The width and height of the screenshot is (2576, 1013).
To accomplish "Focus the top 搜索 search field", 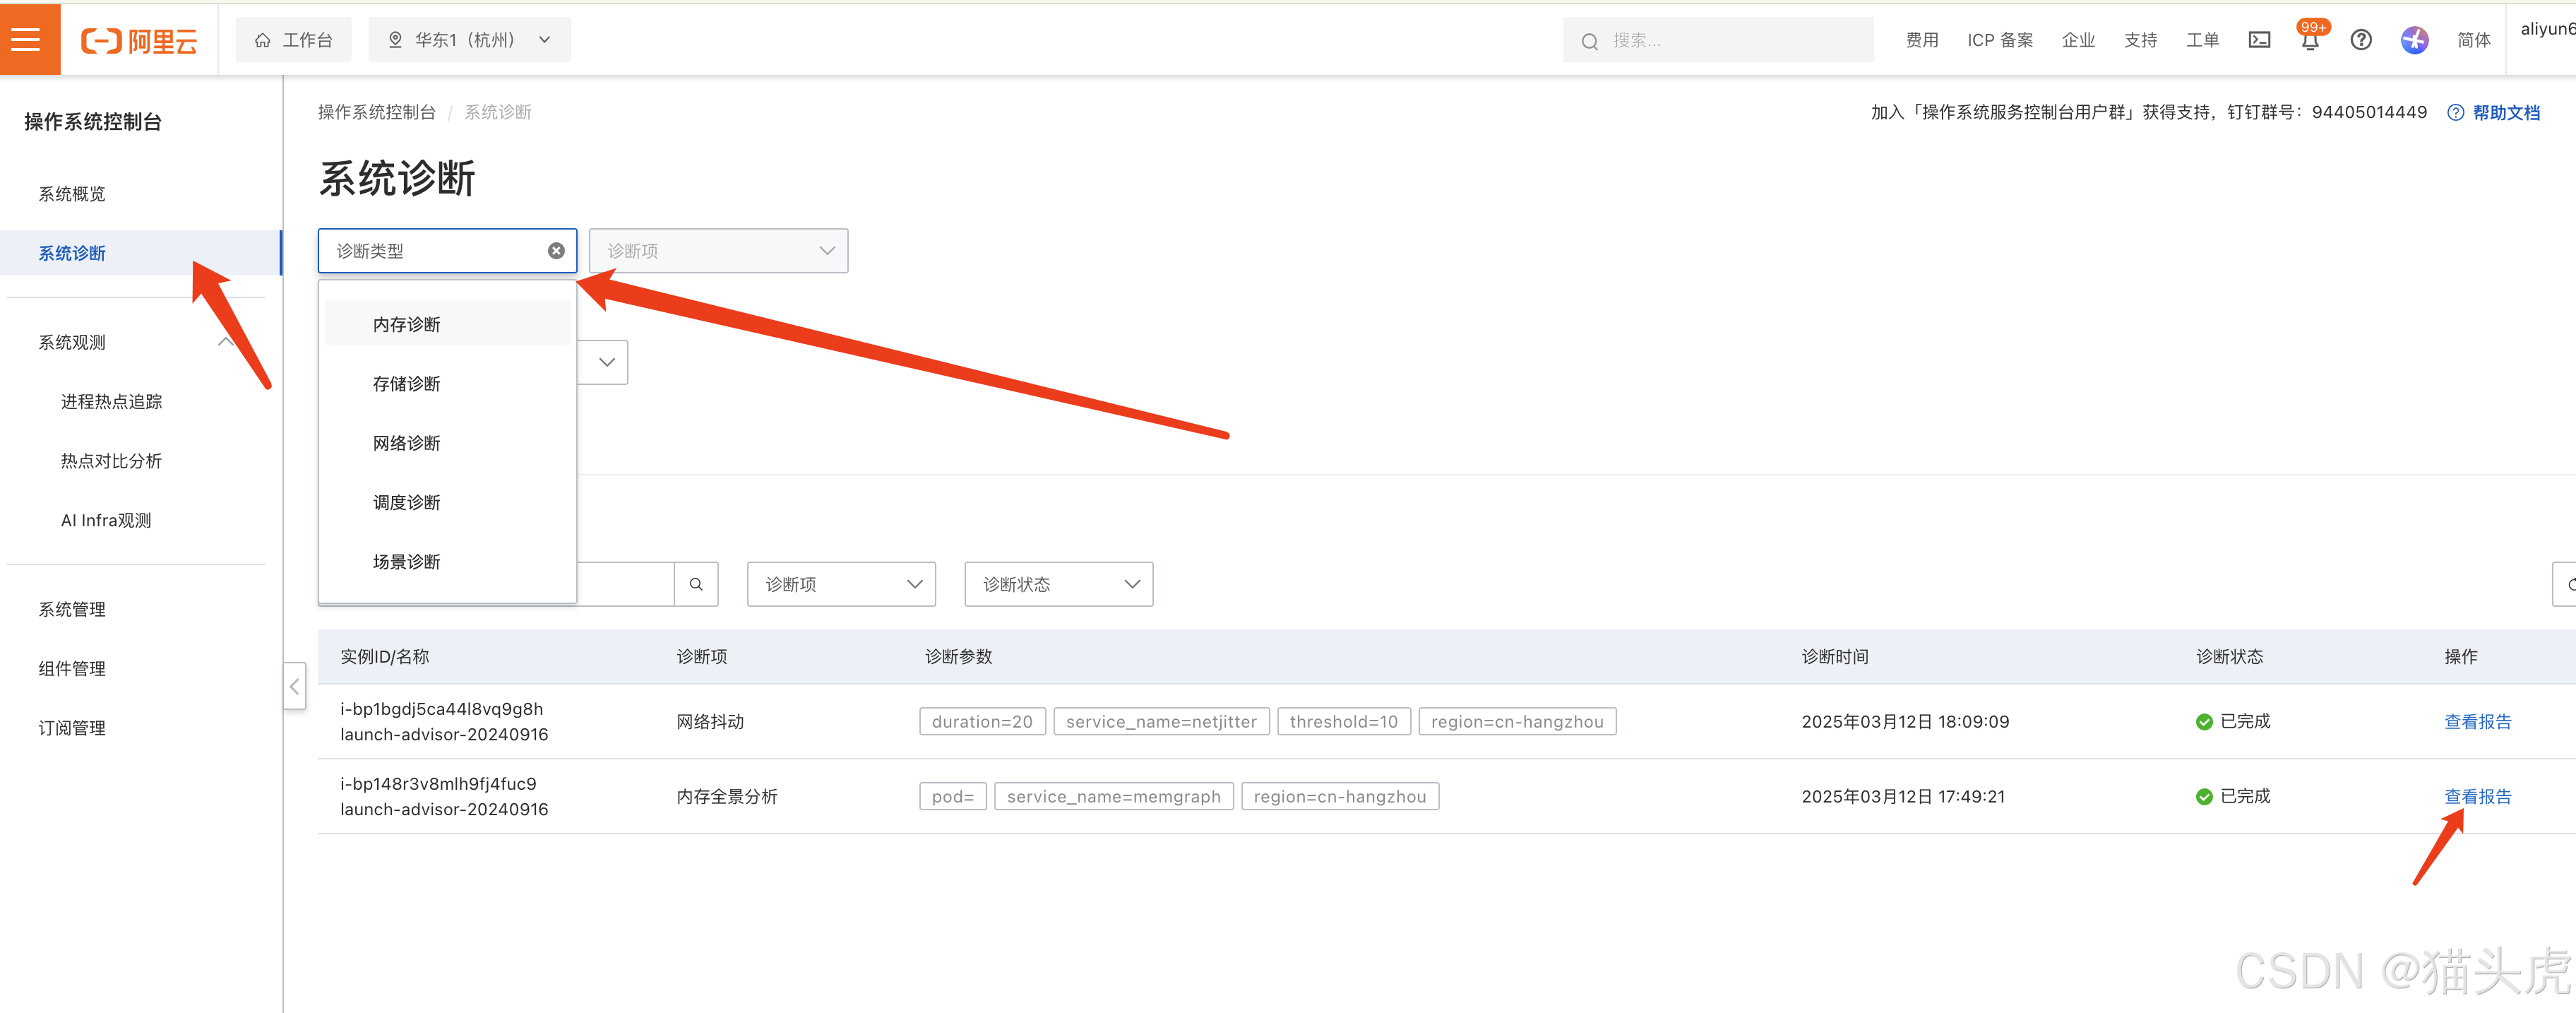I will pos(1717,40).
